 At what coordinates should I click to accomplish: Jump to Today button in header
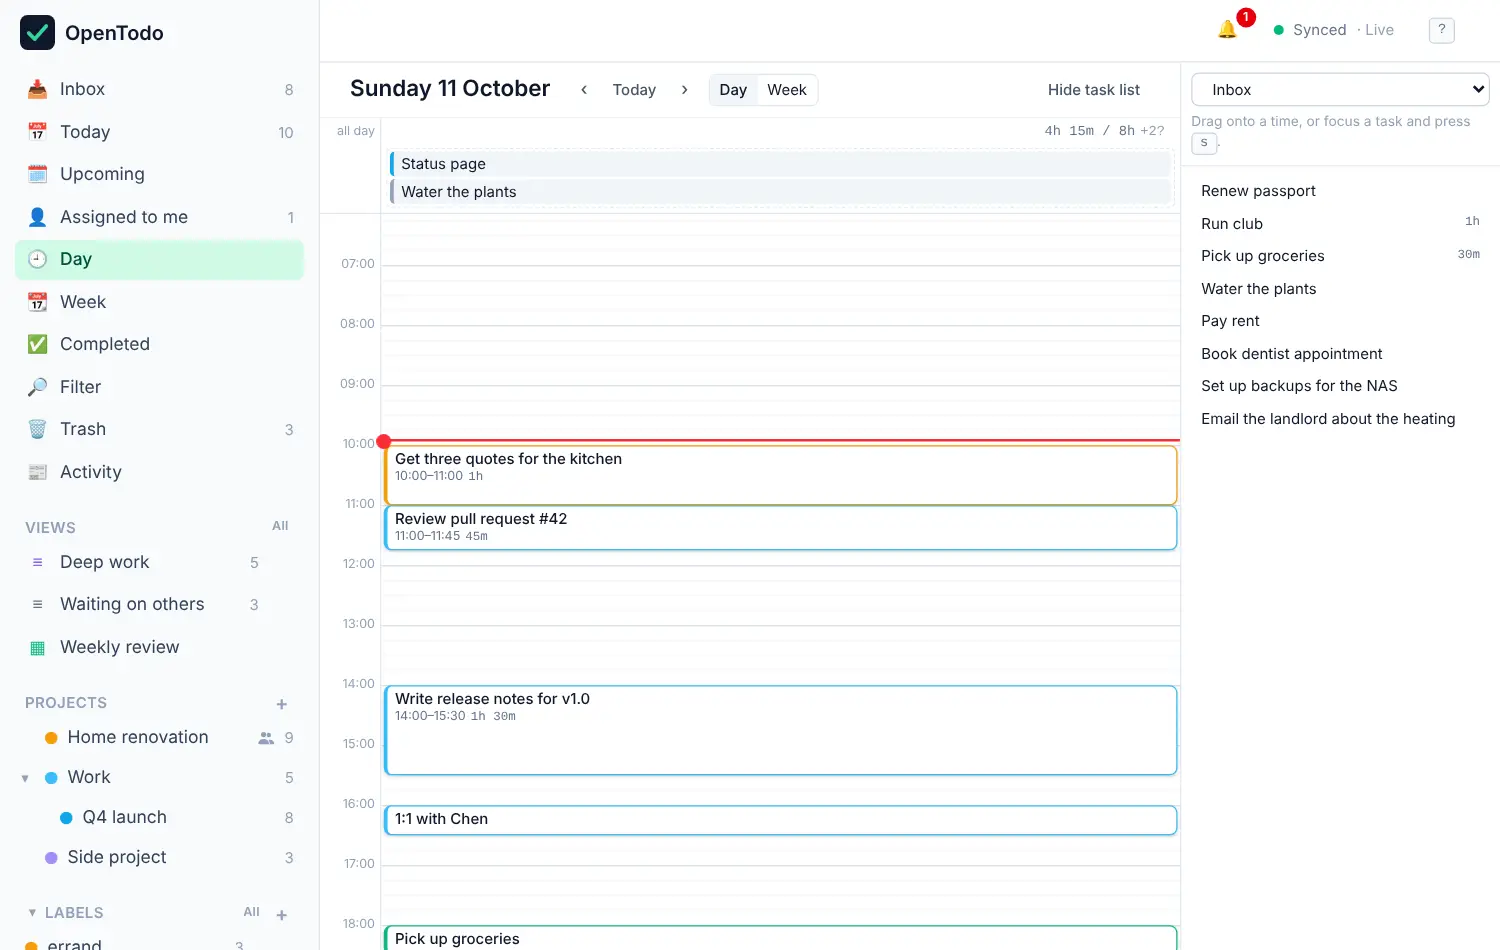tap(634, 90)
